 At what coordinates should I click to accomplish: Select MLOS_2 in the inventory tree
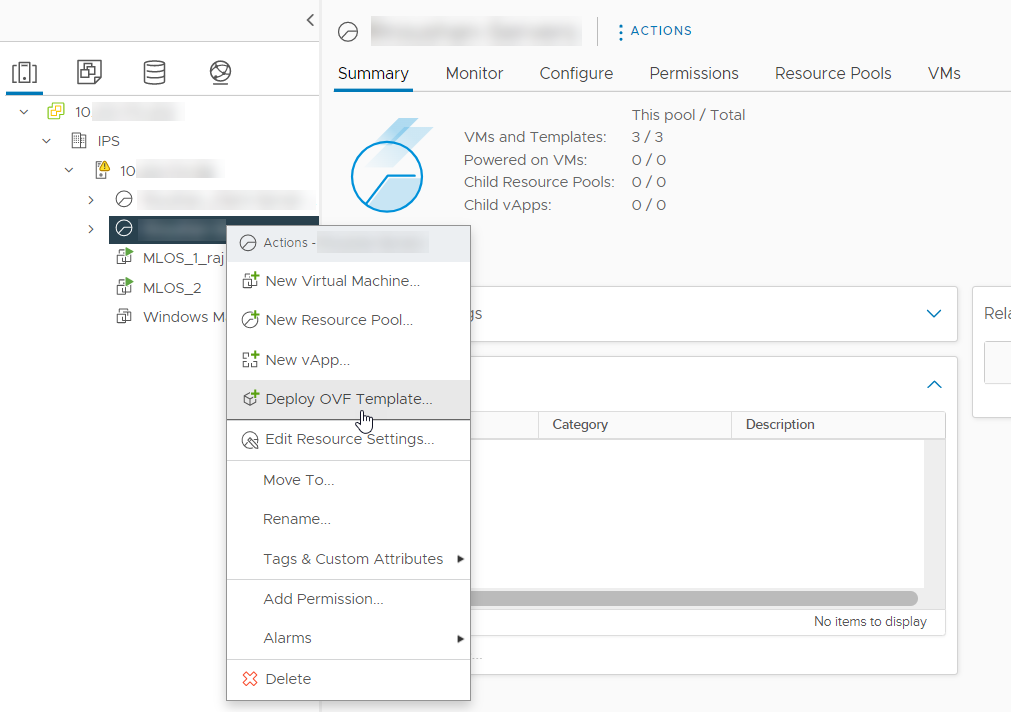[172, 288]
